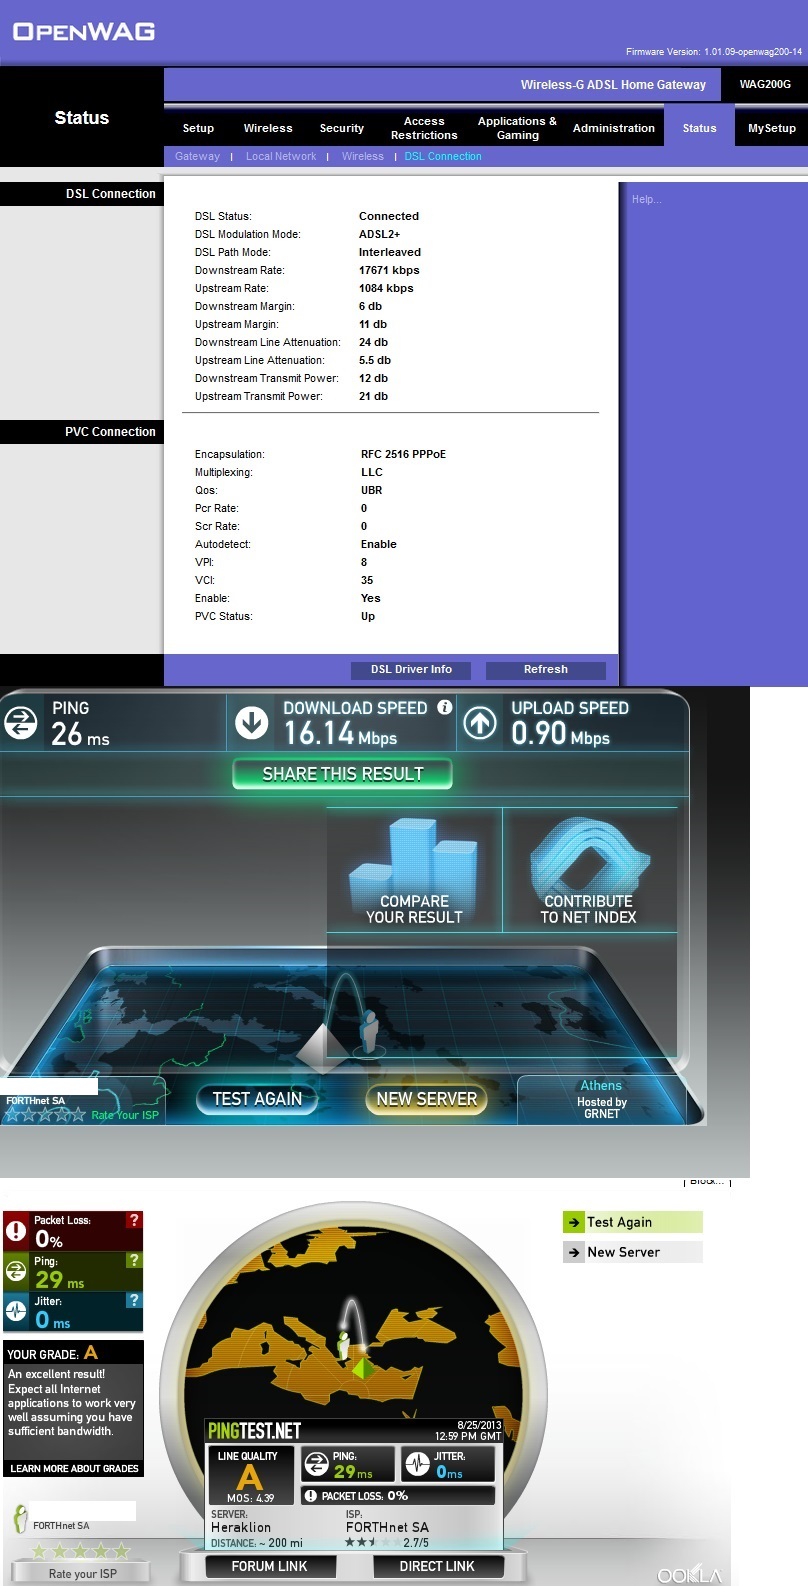This screenshot has height=1586, width=808.
Task: Go to Gateway status sub-page
Action: coord(197,156)
